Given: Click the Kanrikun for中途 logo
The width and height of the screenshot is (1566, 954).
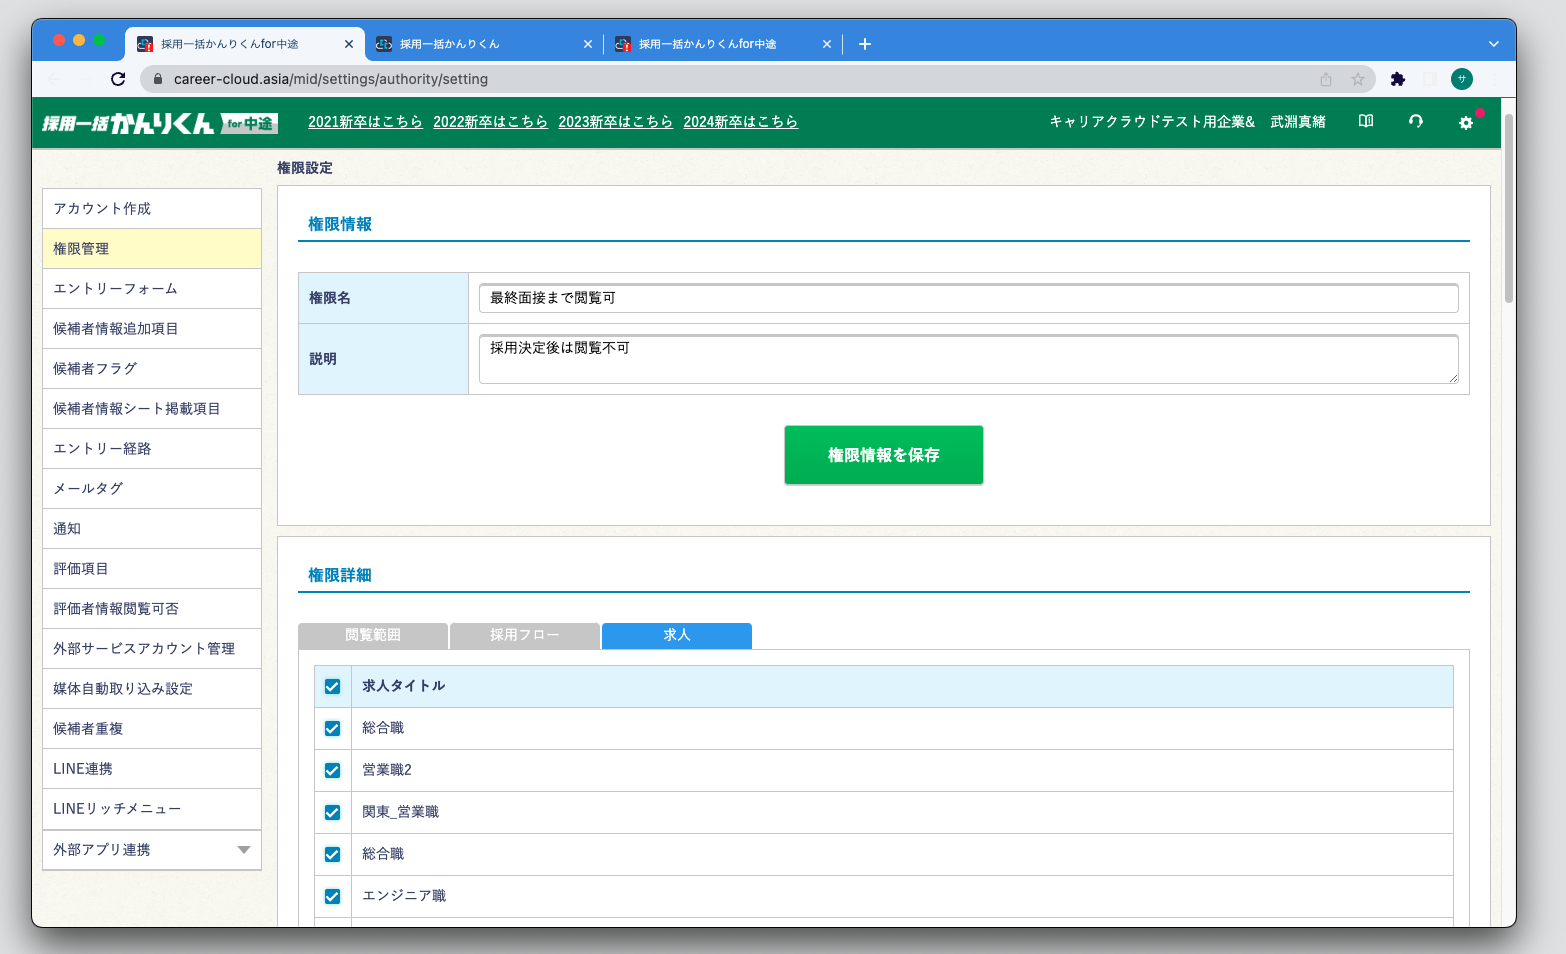Looking at the screenshot, I should (x=159, y=123).
